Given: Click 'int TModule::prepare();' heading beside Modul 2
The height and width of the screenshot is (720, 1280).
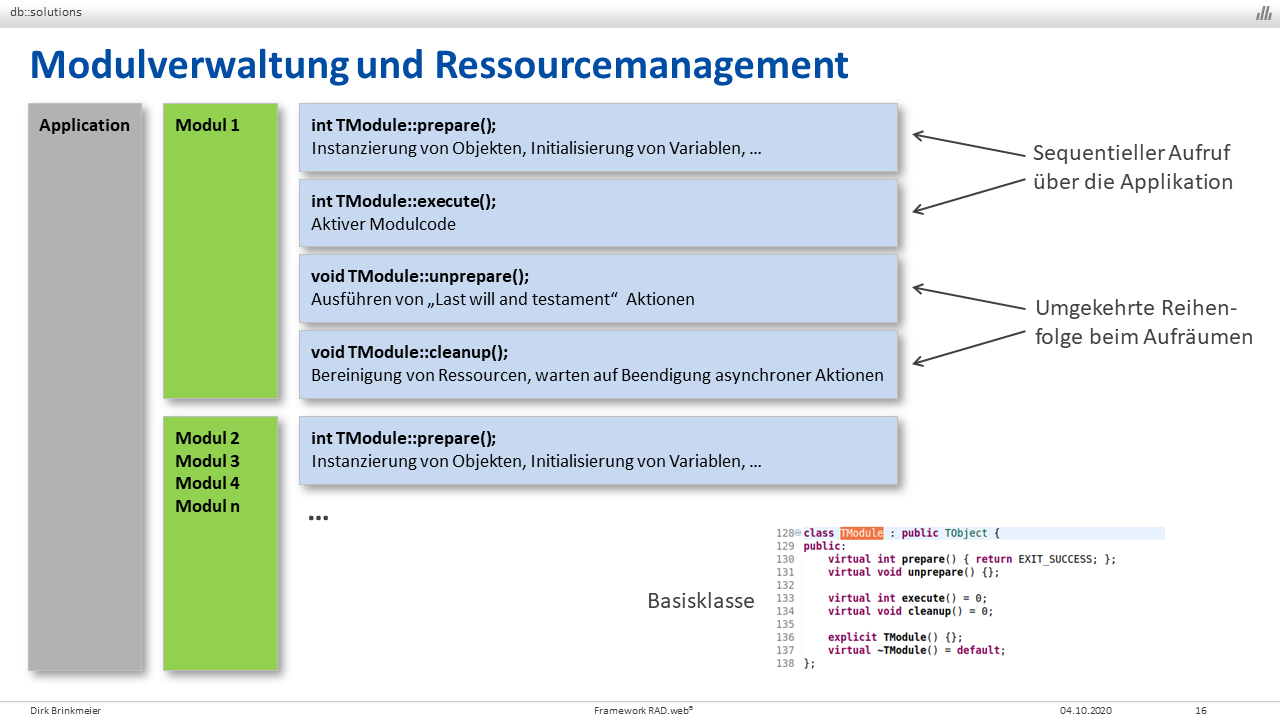Looking at the screenshot, I should [404, 438].
